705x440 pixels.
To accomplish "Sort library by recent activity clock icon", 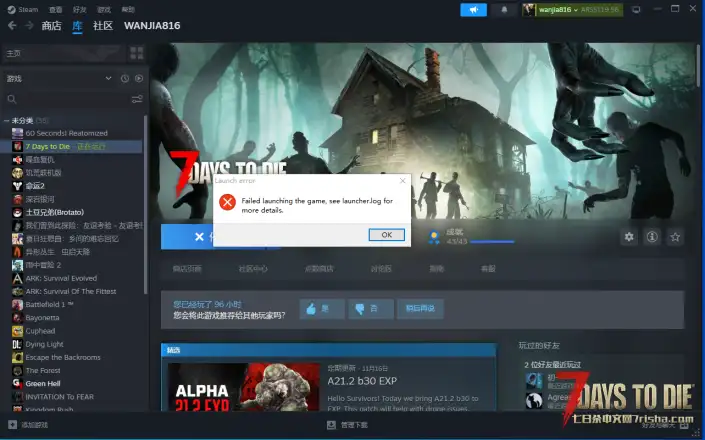I will coord(125,78).
